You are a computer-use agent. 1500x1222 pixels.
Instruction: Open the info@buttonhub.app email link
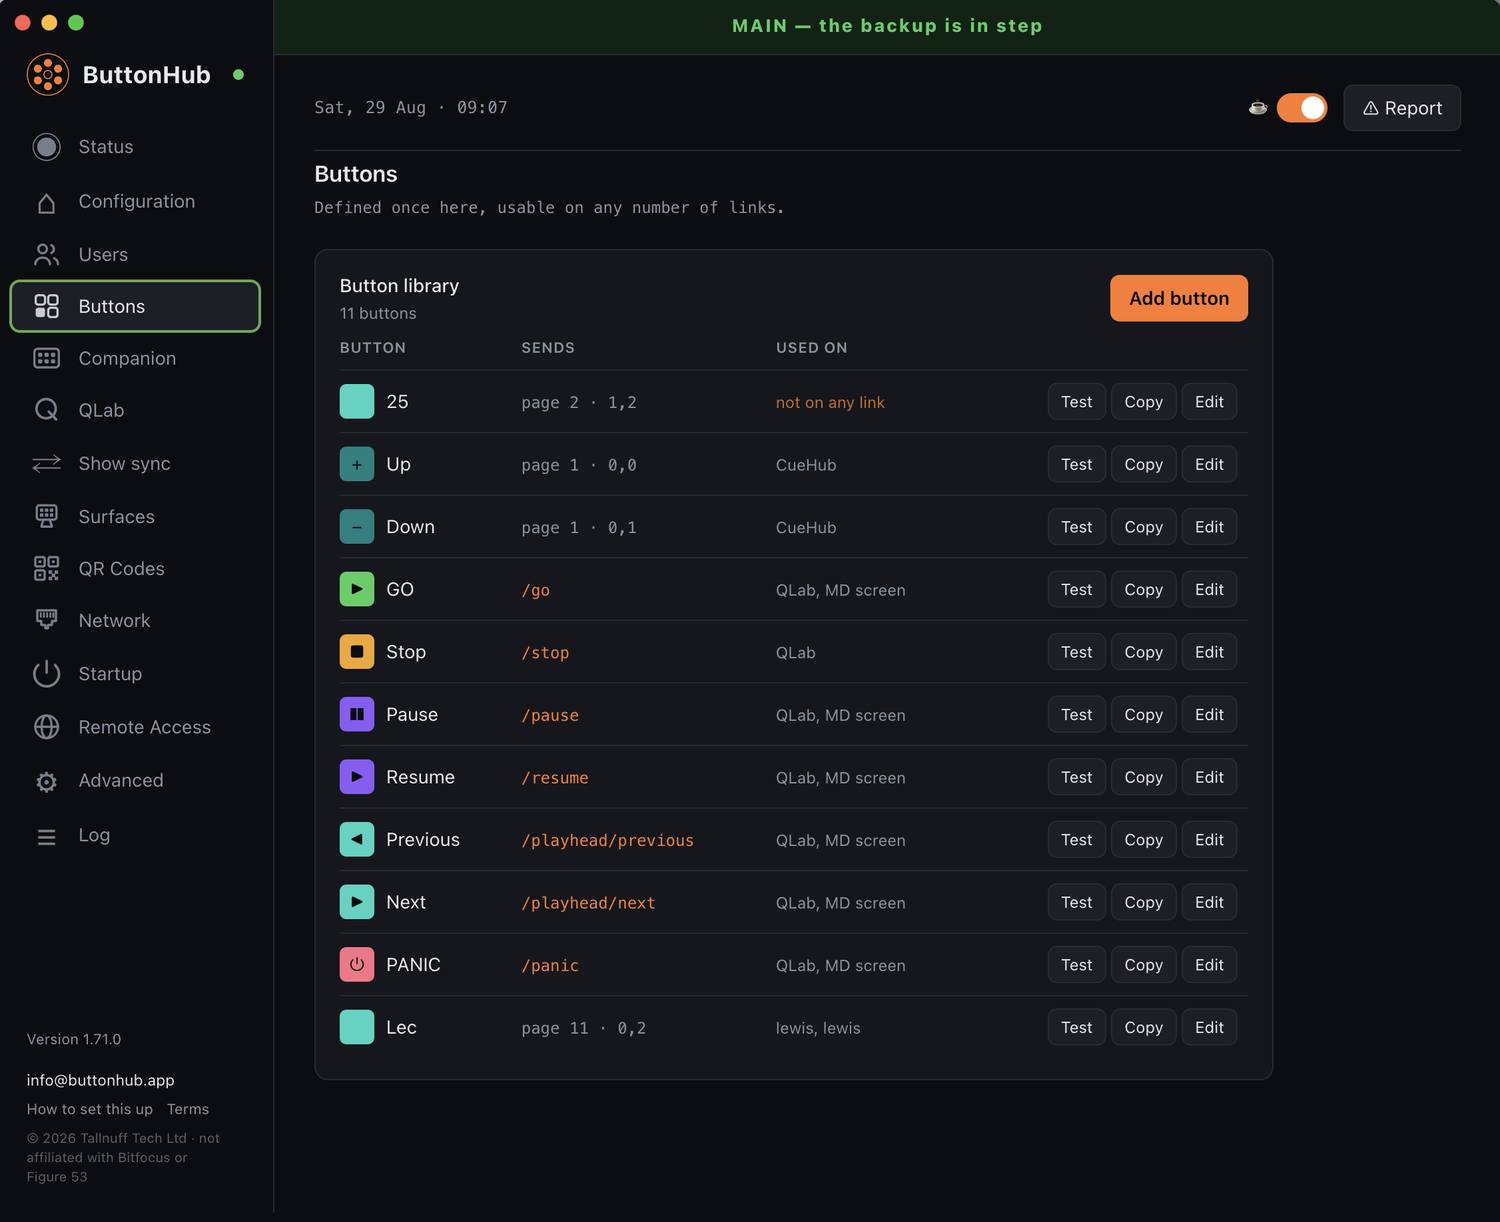coord(100,1080)
